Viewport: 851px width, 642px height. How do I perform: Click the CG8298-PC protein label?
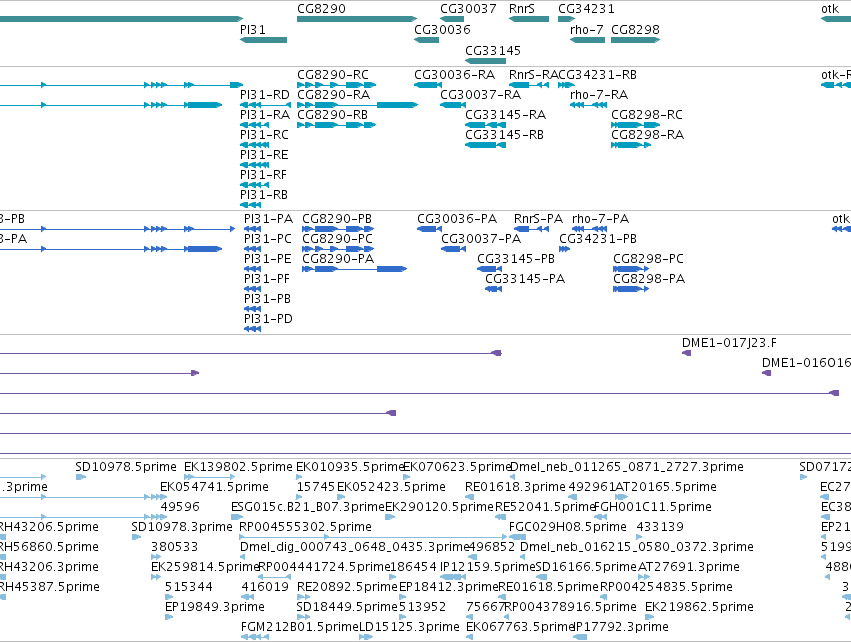tap(649, 259)
